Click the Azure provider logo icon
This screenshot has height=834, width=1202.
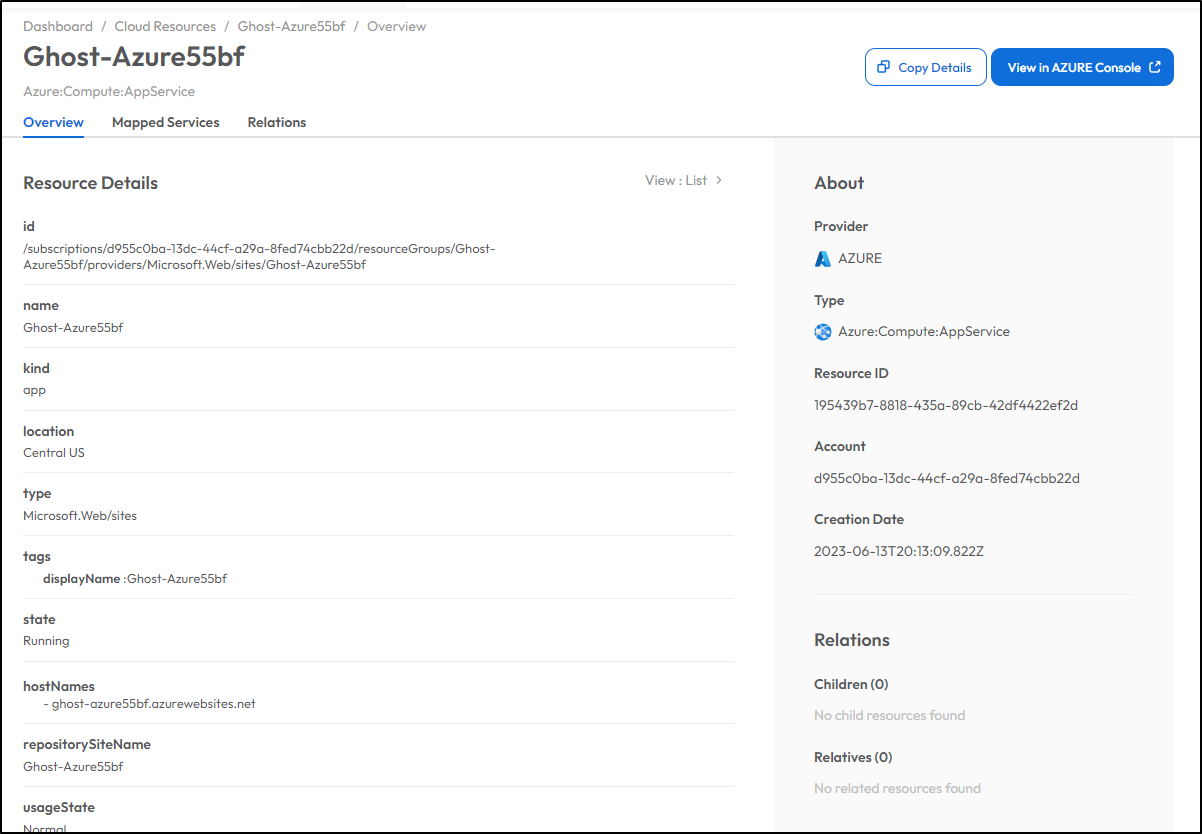[823, 258]
